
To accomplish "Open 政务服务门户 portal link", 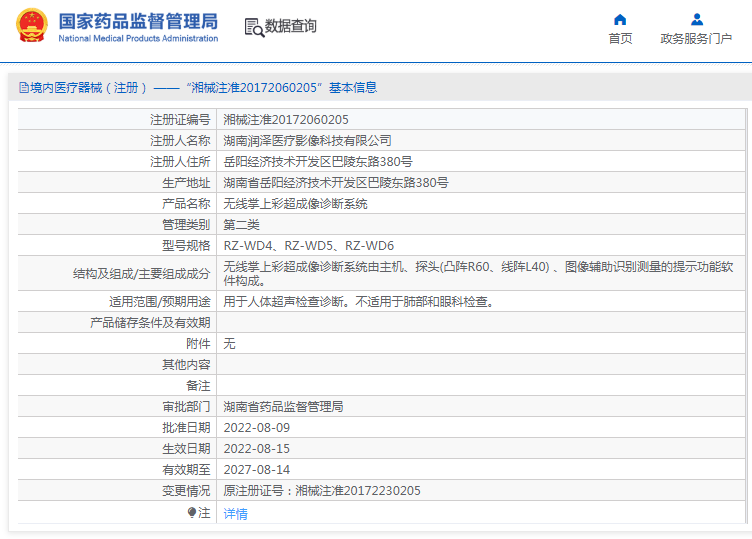I will tap(696, 38).
